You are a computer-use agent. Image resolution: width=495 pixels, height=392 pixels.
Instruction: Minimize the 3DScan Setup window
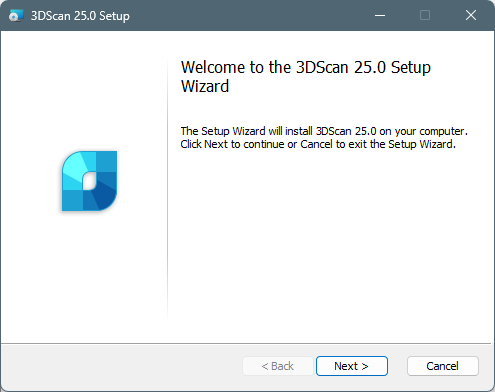point(380,15)
